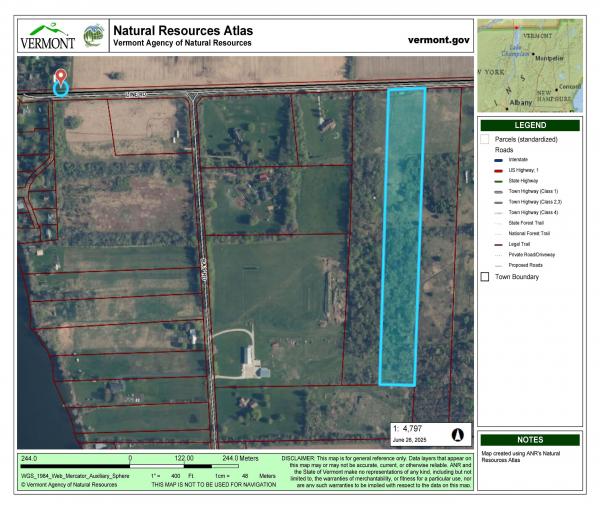Click the cyan highlighted parcel
Image resolution: width=600 pixels, height=509 pixels.
coord(404,235)
